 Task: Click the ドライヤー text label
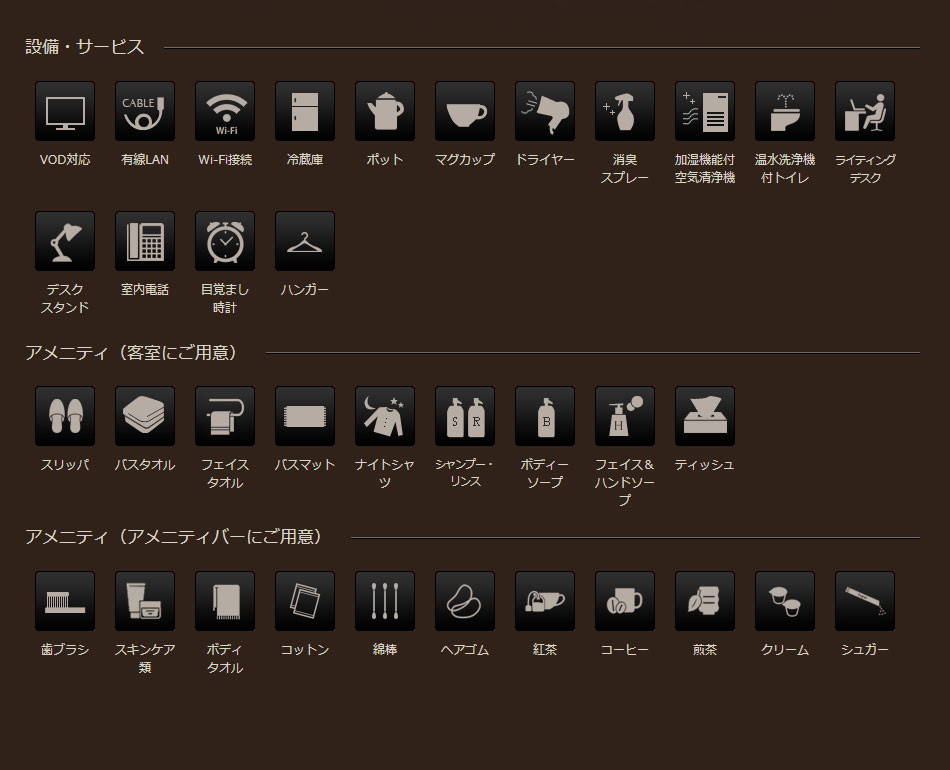coord(545,159)
